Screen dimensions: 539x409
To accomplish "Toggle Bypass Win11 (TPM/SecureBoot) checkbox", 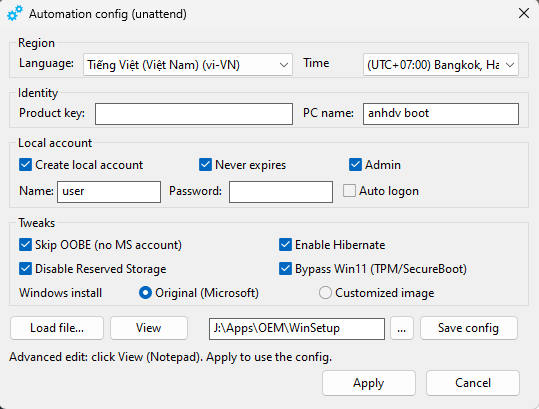I will coord(285,269).
